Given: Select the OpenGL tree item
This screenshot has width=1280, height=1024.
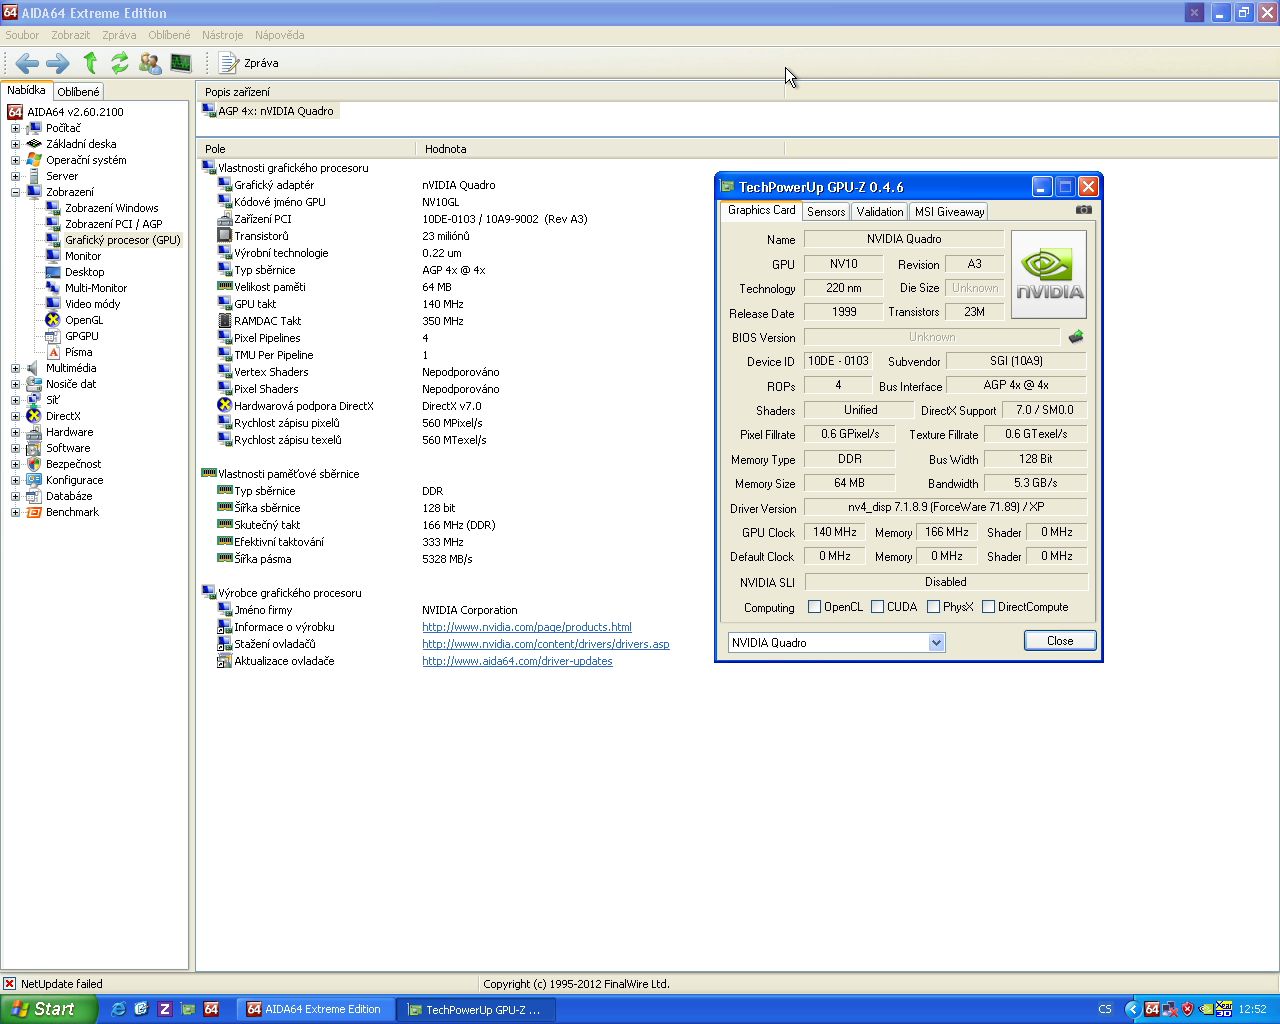Looking at the screenshot, I should (x=84, y=320).
